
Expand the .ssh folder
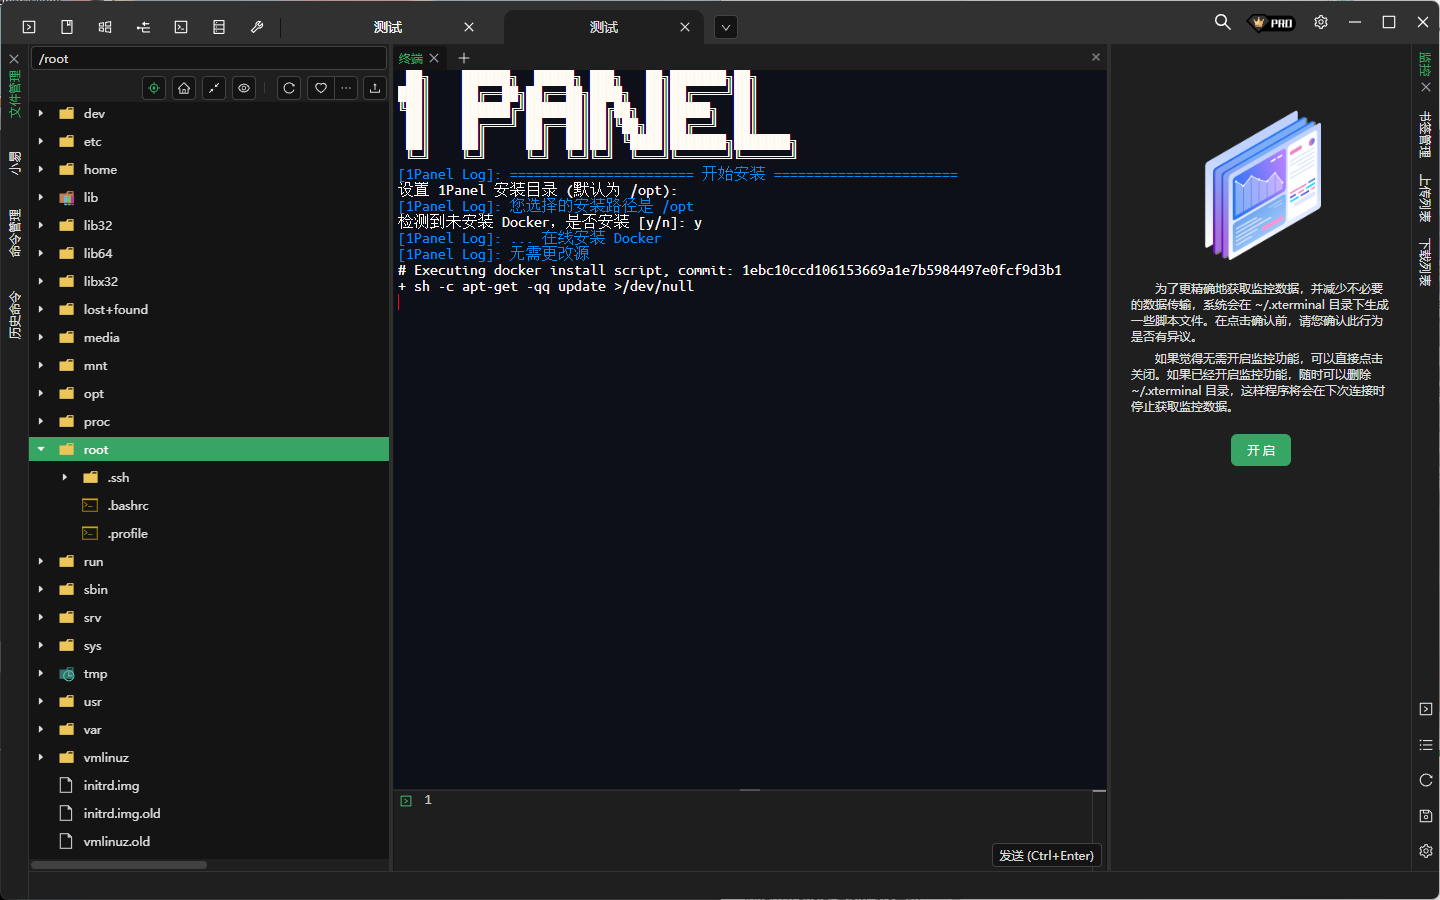[x=65, y=478]
